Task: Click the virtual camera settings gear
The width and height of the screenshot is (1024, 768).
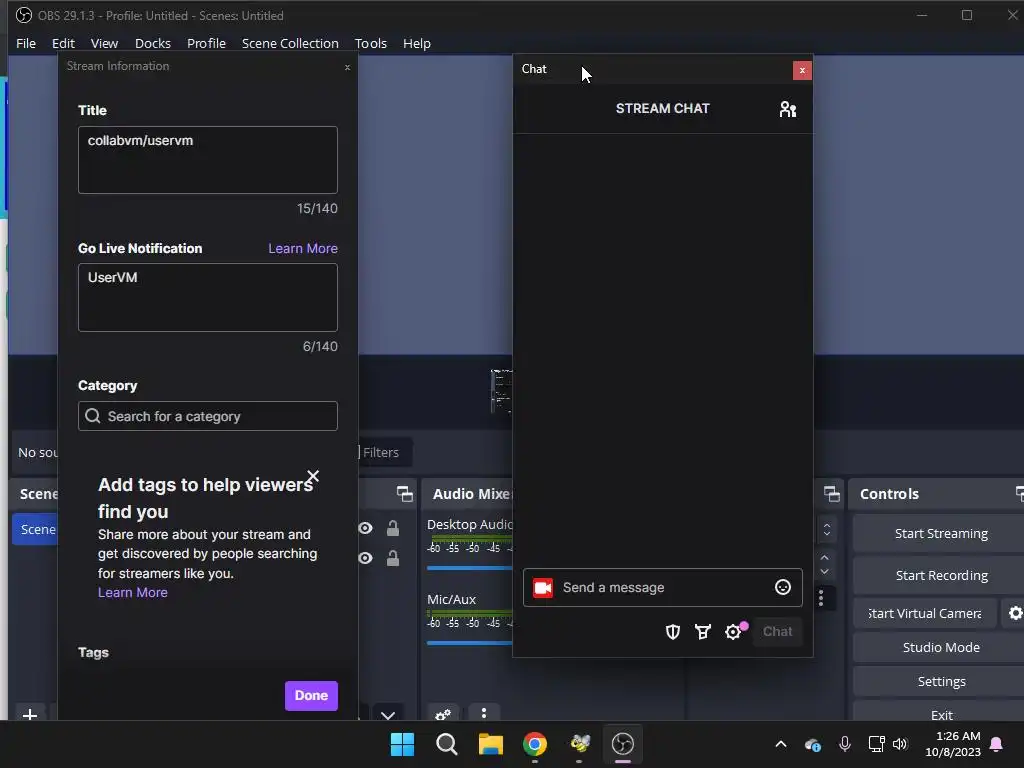Action: click(1015, 613)
